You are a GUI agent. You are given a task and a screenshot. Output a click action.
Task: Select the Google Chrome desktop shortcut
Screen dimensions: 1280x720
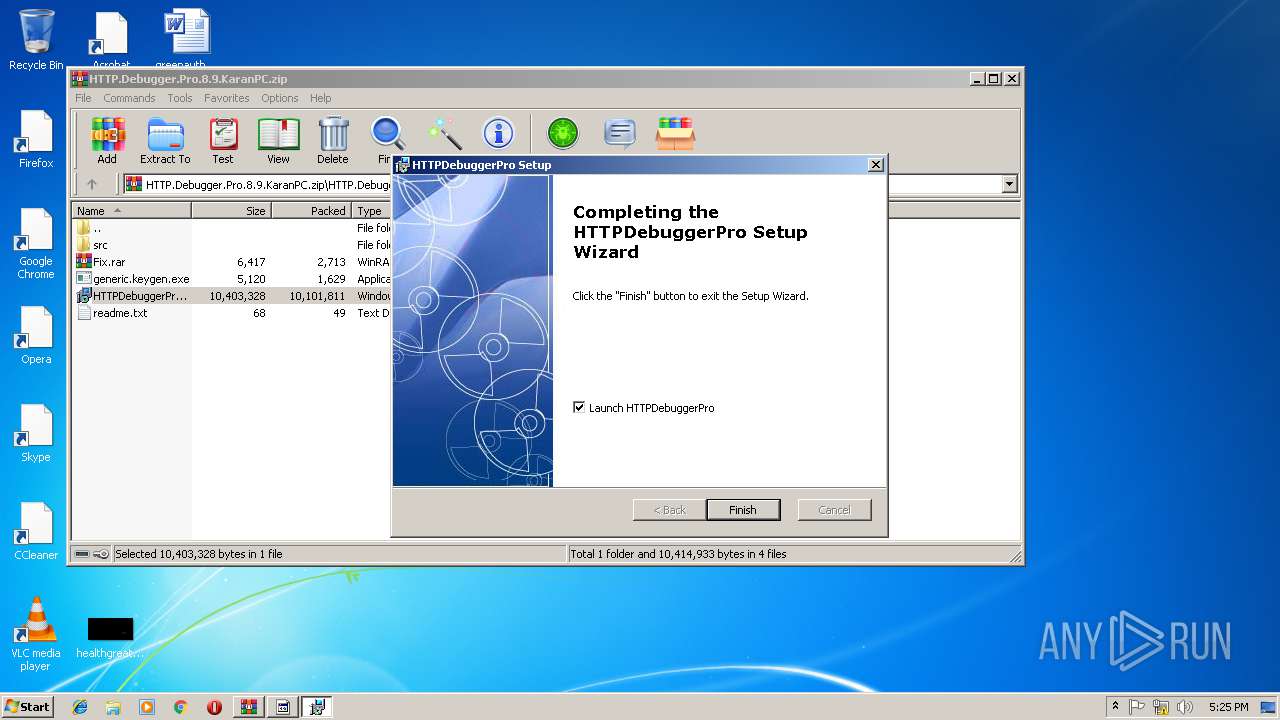click(x=36, y=244)
